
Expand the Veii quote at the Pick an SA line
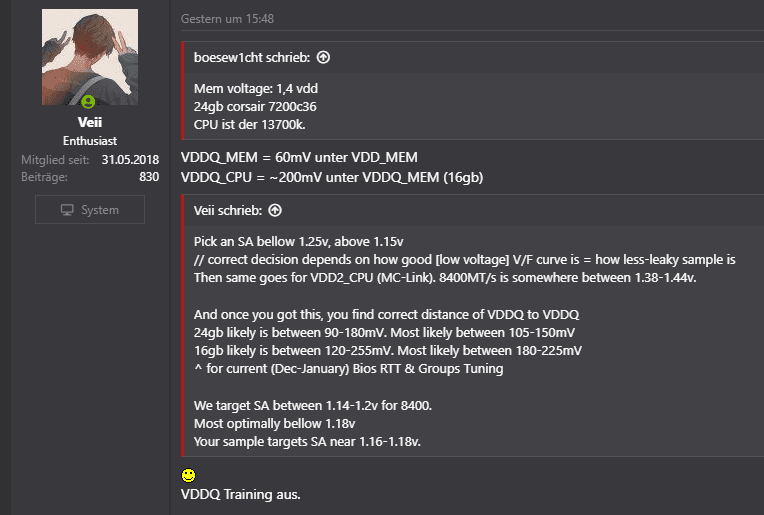(298, 241)
